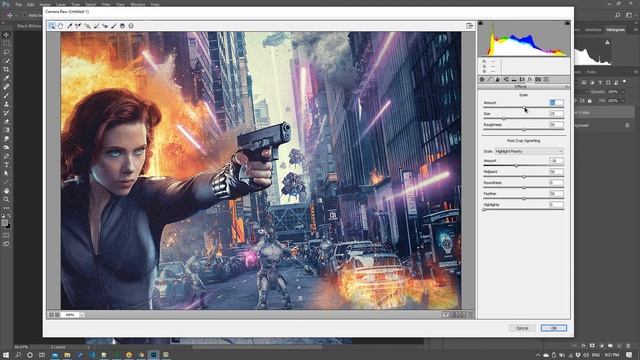Switch to the Basic panel tab
The width and height of the screenshot is (640, 360).
pyautogui.click(x=482, y=80)
